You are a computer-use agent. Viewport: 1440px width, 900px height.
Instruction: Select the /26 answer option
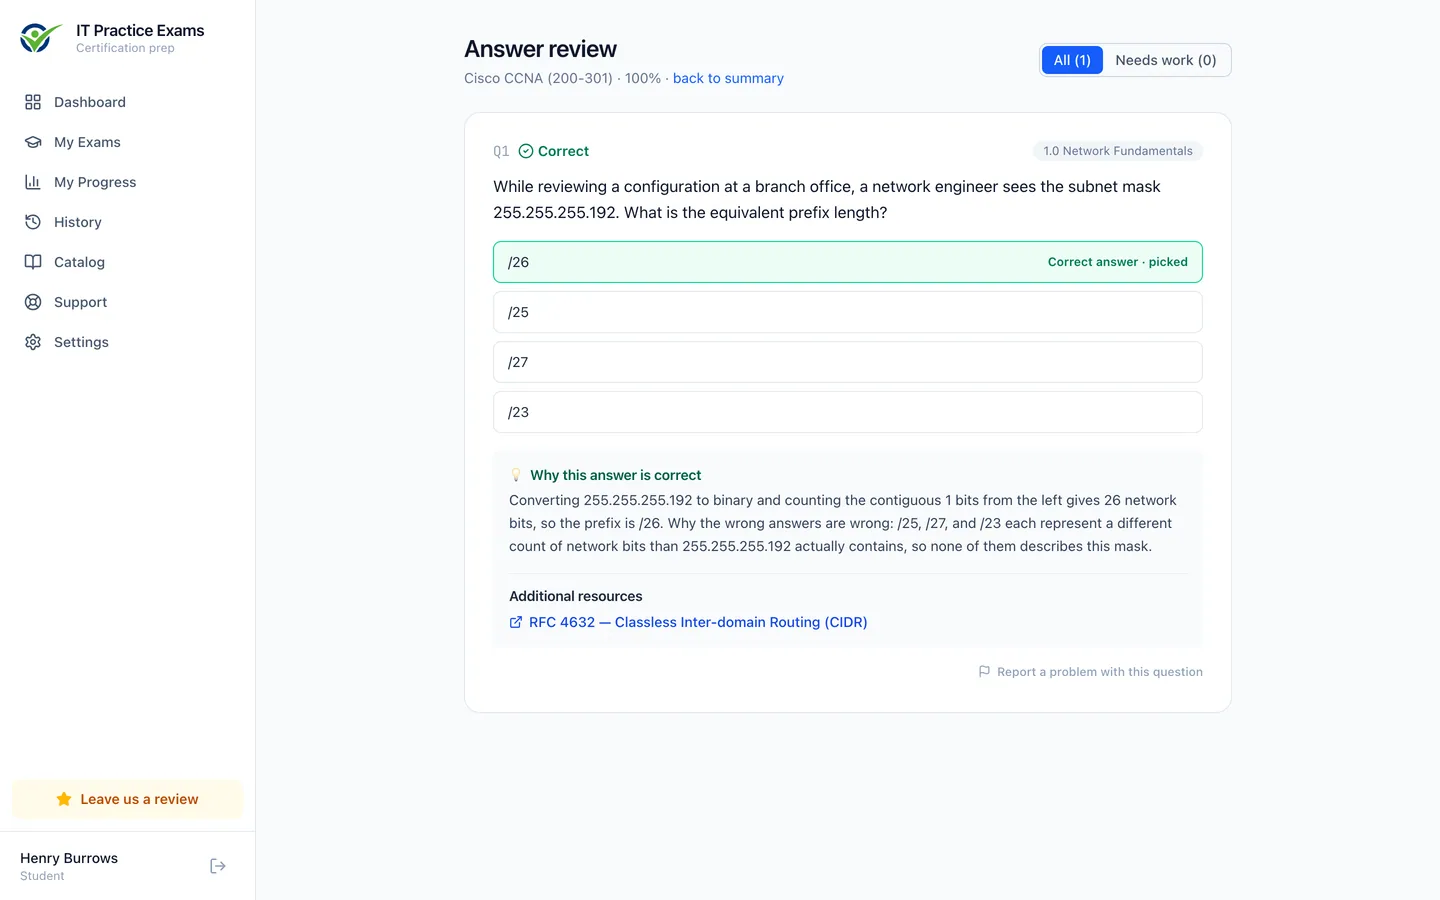pyautogui.click(x=848, y=262)
